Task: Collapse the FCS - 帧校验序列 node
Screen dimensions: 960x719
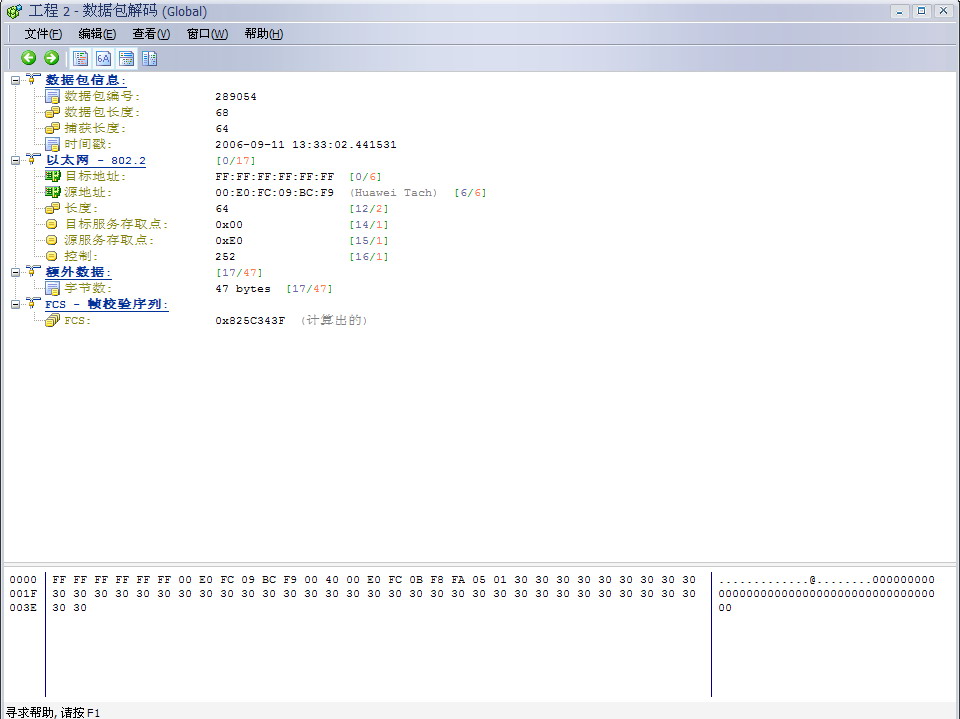Action: point(15,304)
